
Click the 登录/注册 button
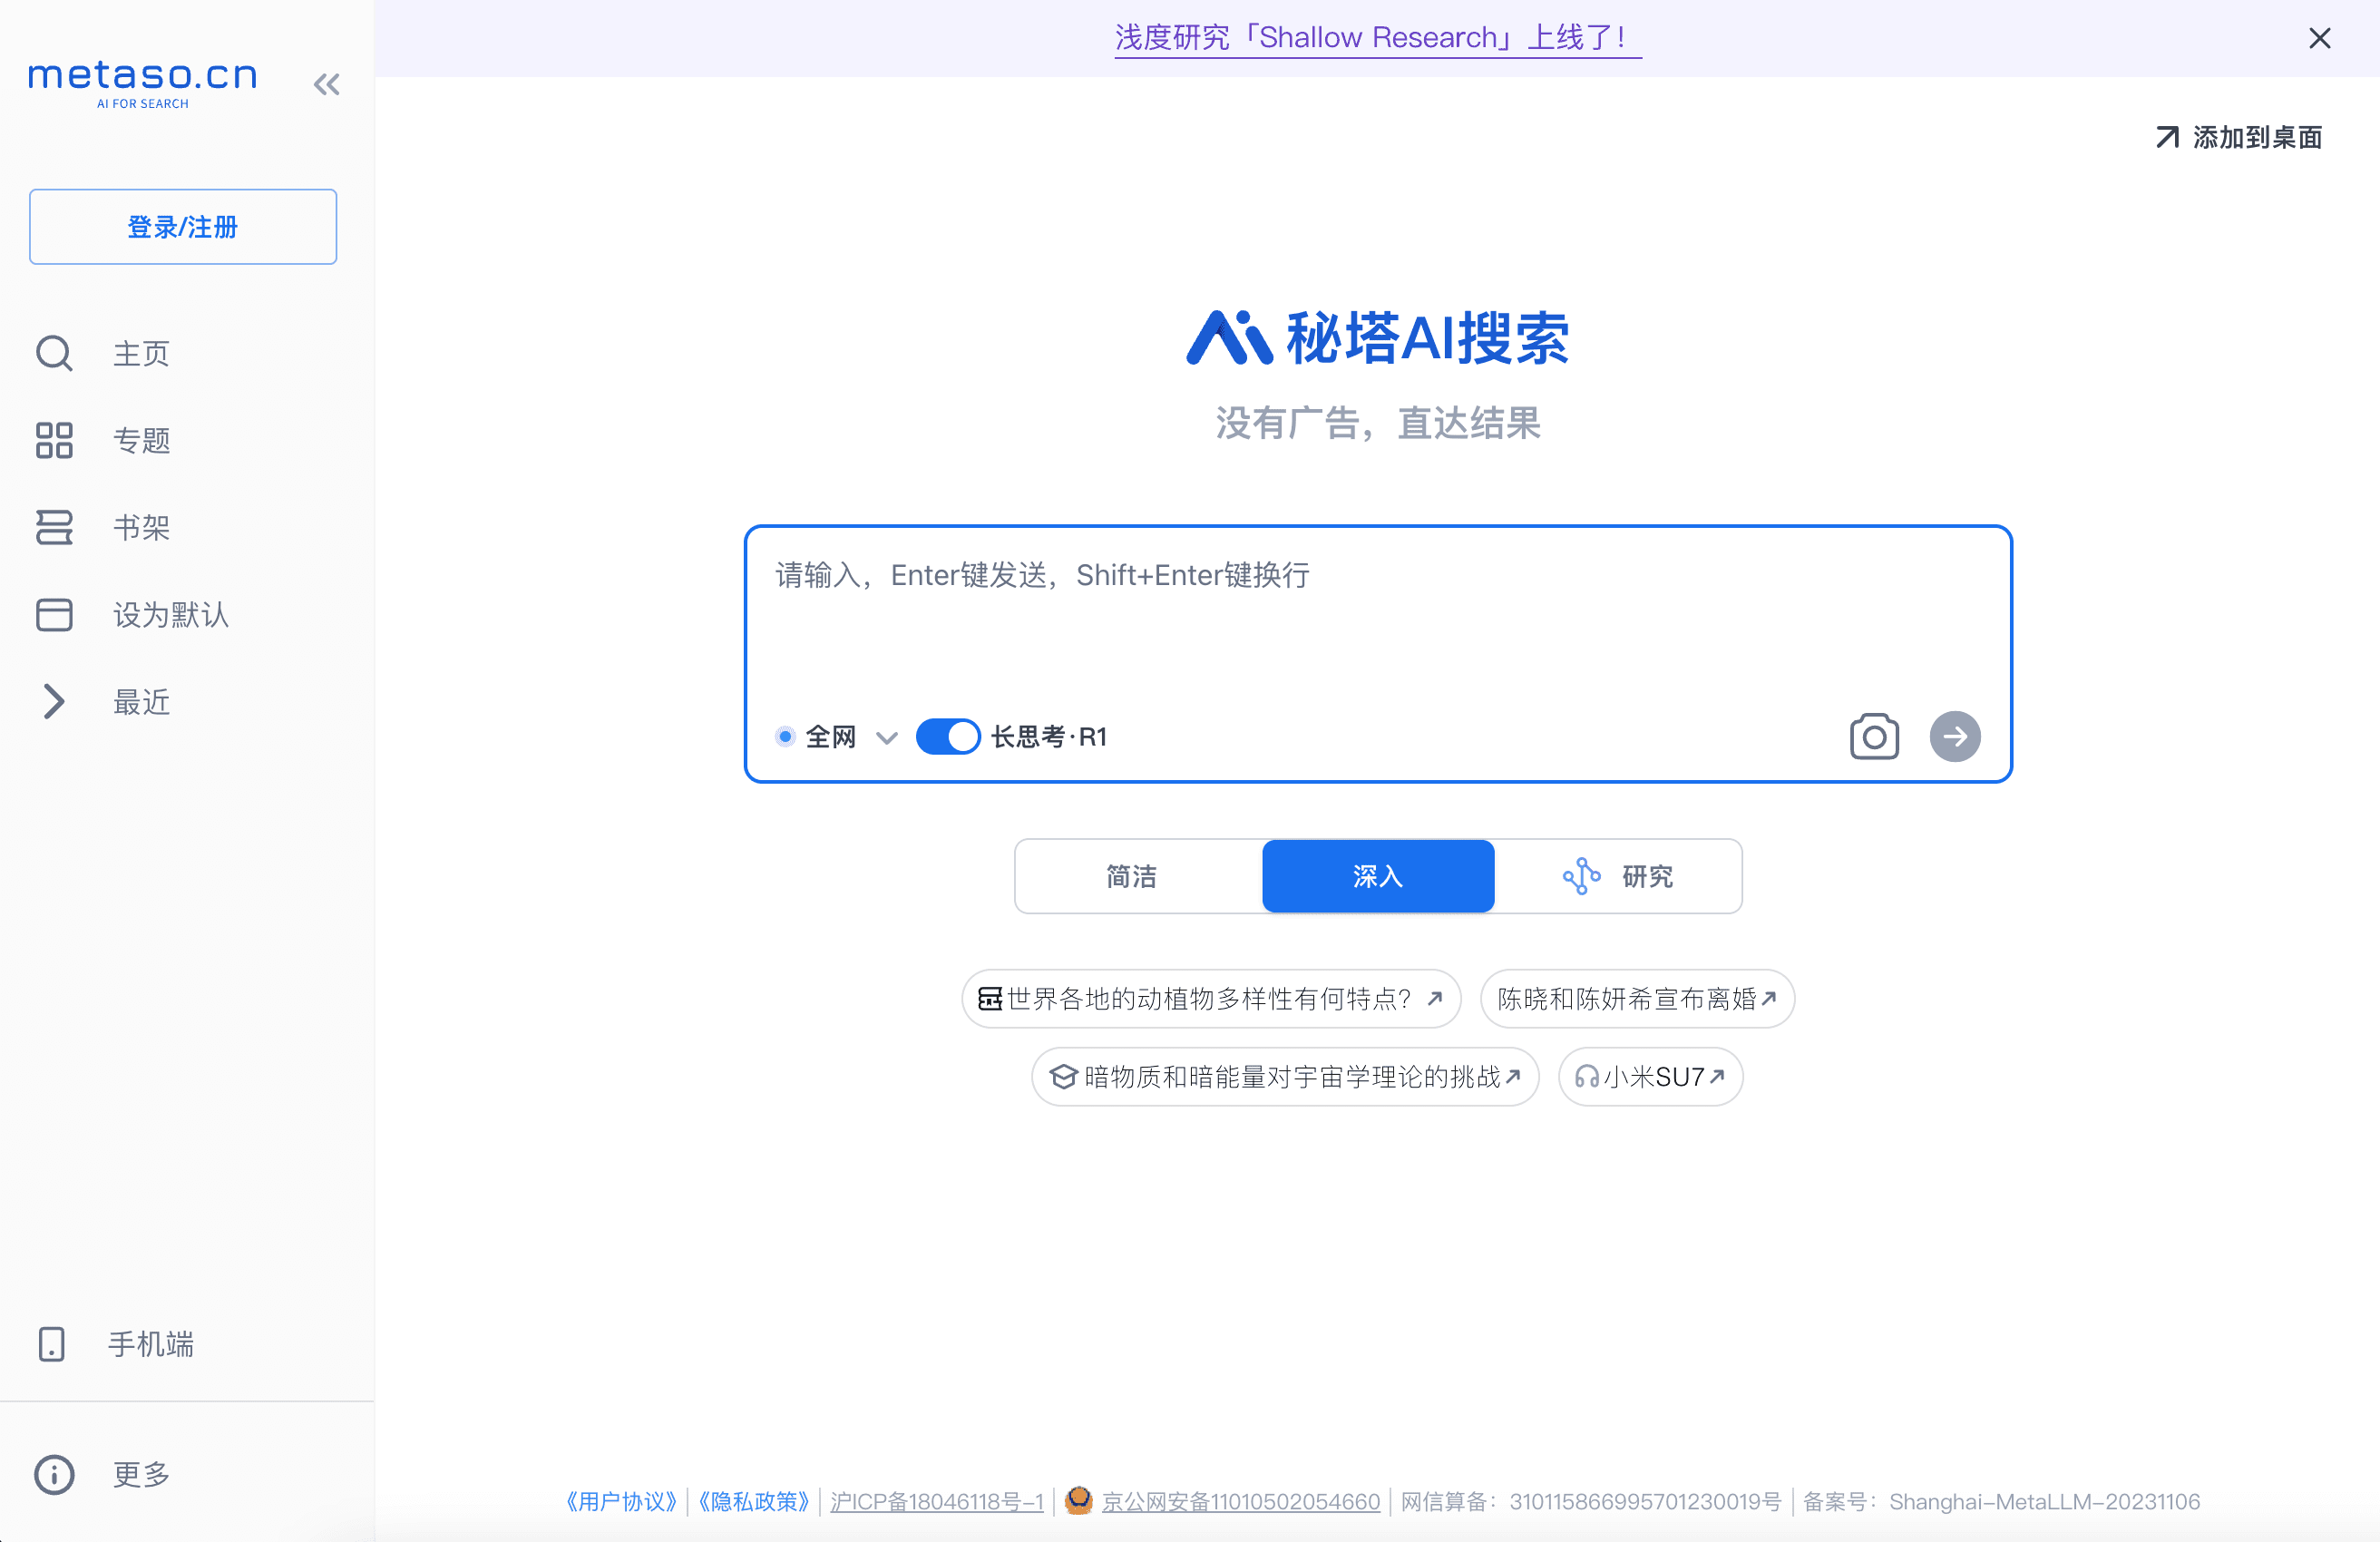point(183,227)
